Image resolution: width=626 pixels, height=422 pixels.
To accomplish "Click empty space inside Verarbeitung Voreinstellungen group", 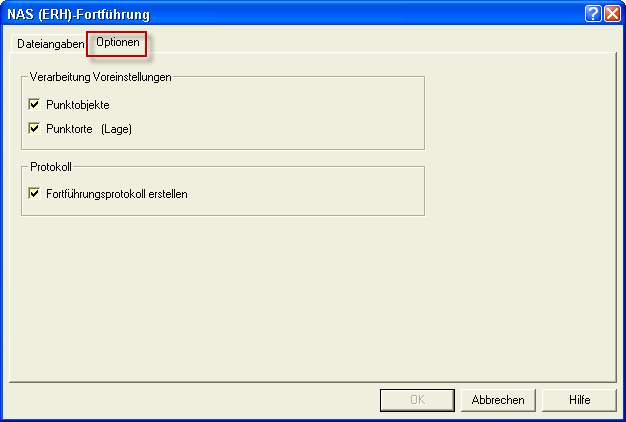I will pyautogui.click(x=279, y=118).
